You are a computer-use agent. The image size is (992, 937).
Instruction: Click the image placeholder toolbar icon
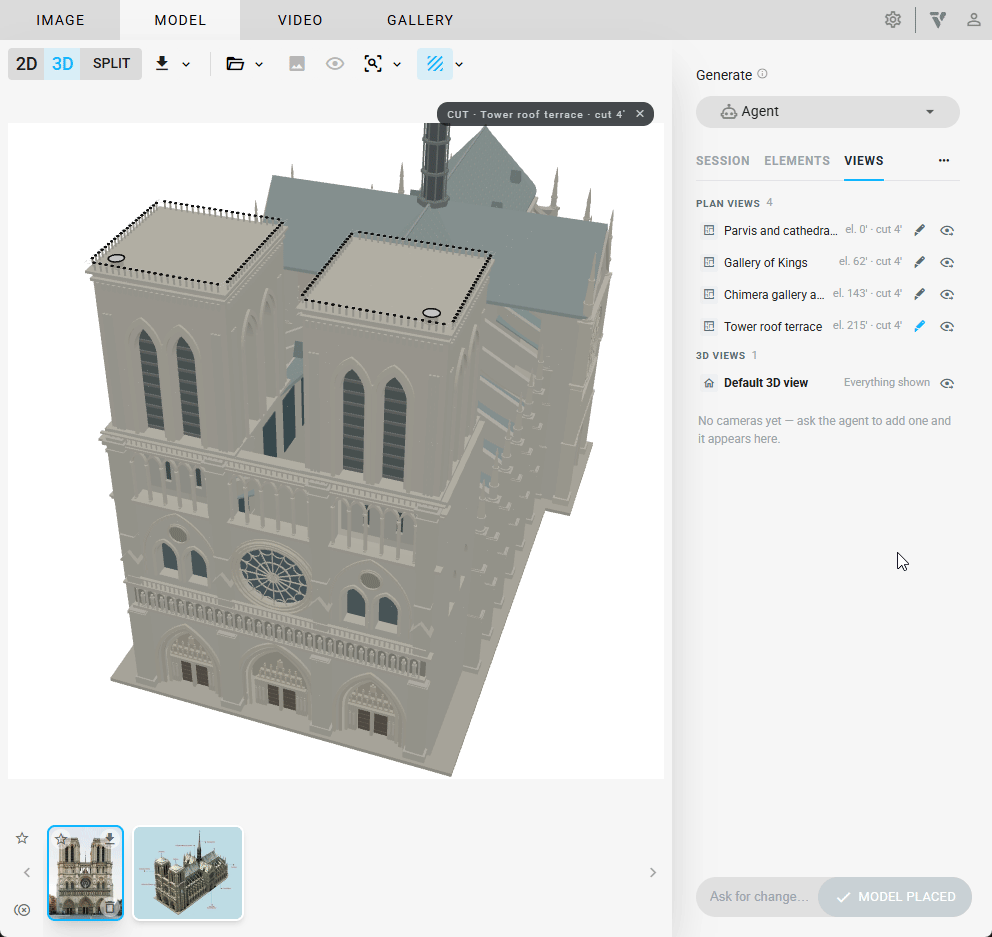click(x=297, y=63)
